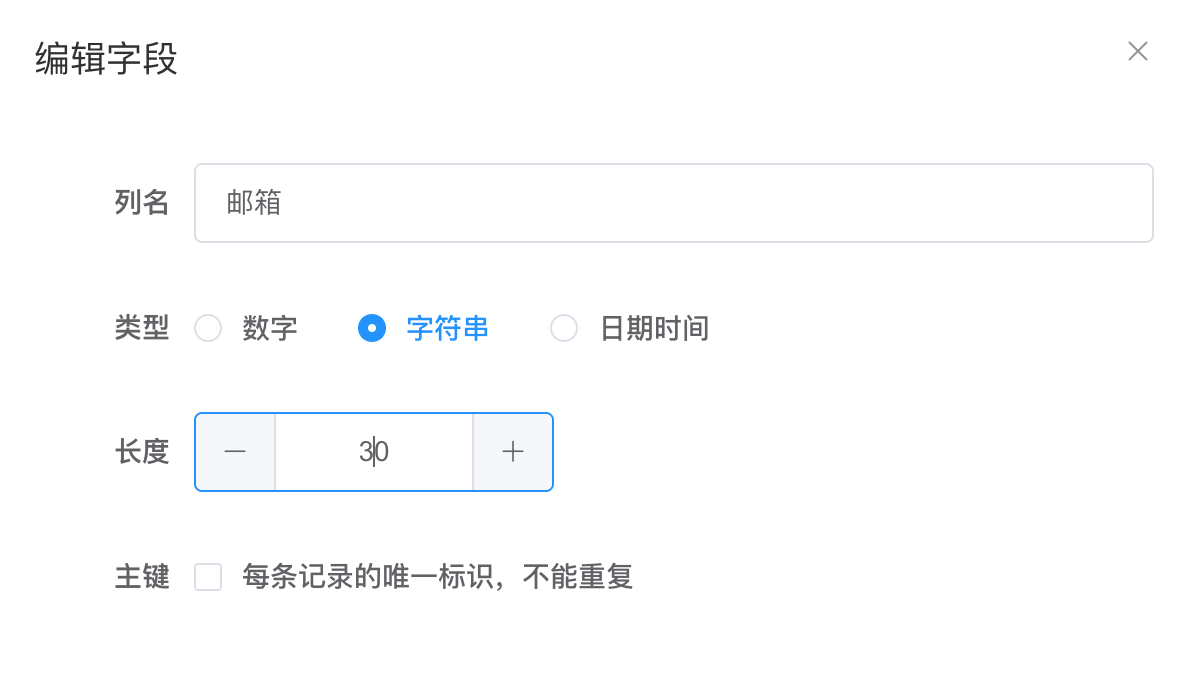The width and height of the screenshot is (1190, 696).
Task: Click the 编辑字段 dialog title
Action: click(106, 58)
